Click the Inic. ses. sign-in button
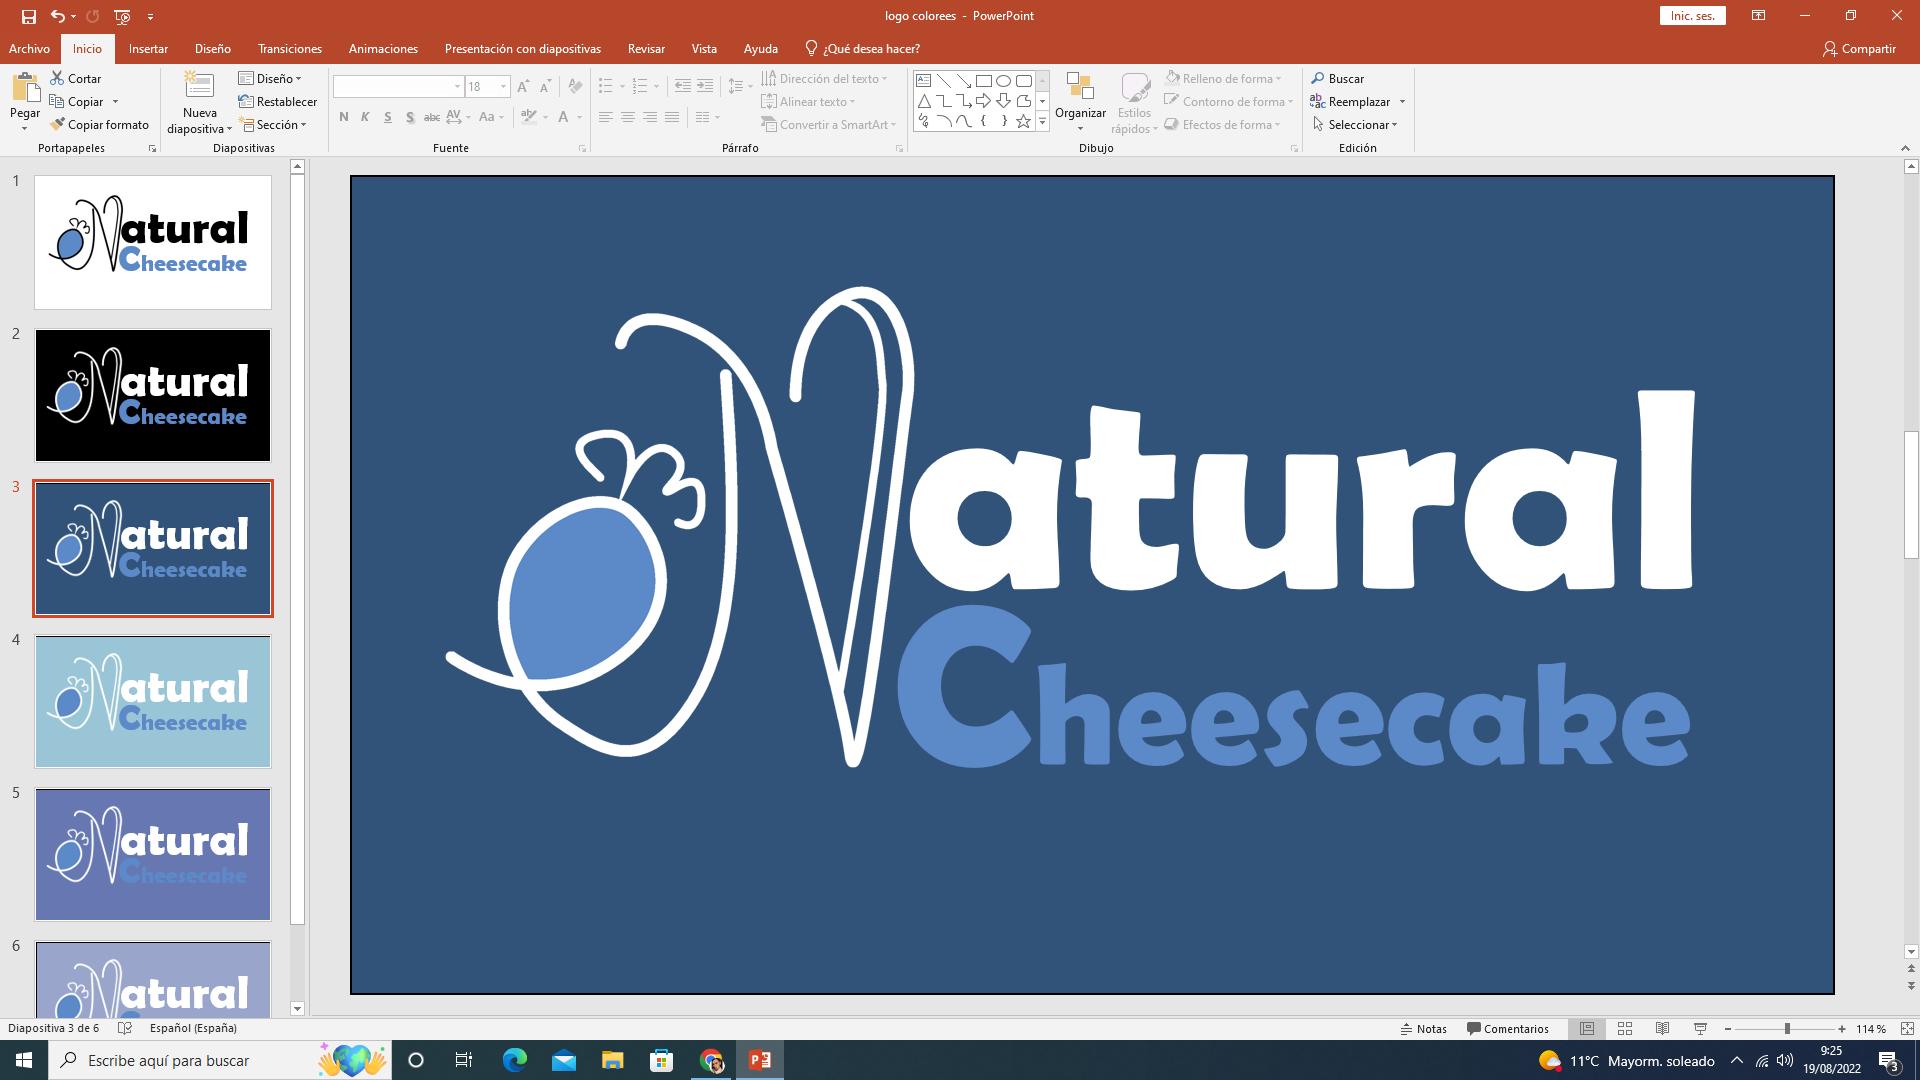Viewport: 1920px width, 1080px height. (x=1692, y=16)
